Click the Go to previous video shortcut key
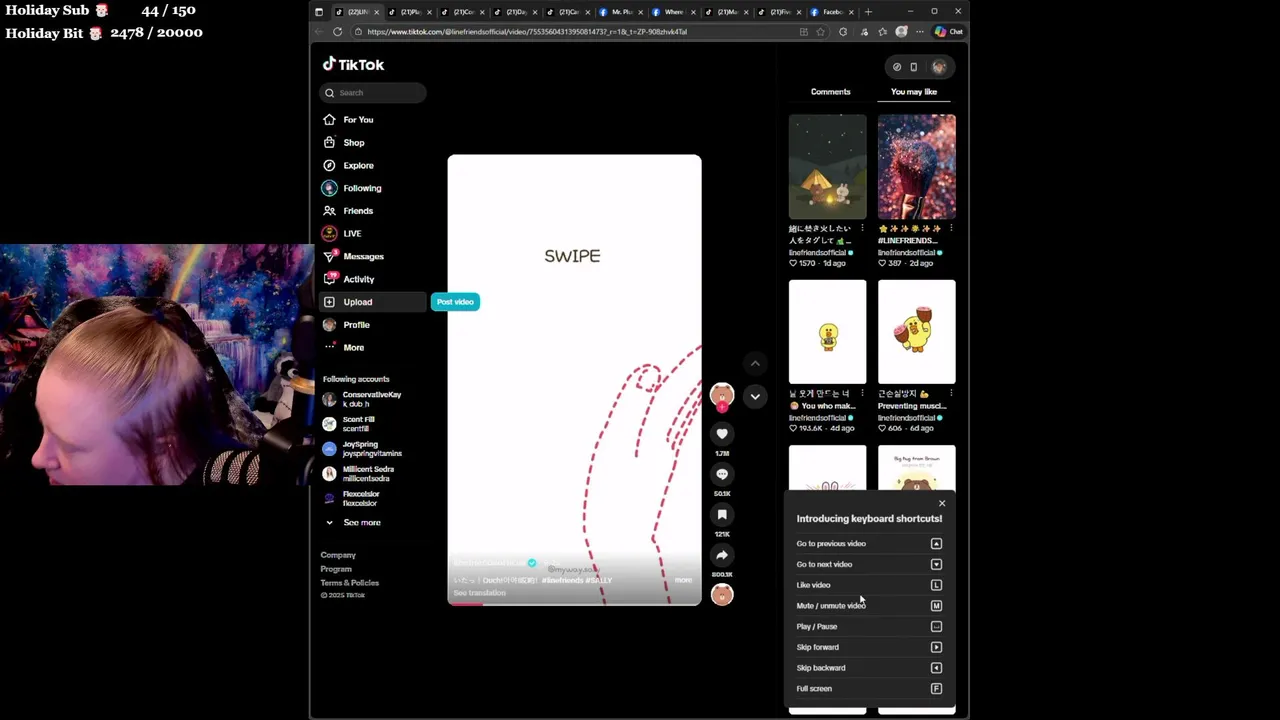The image size is (1280, 720). click(x=936, y=543)
